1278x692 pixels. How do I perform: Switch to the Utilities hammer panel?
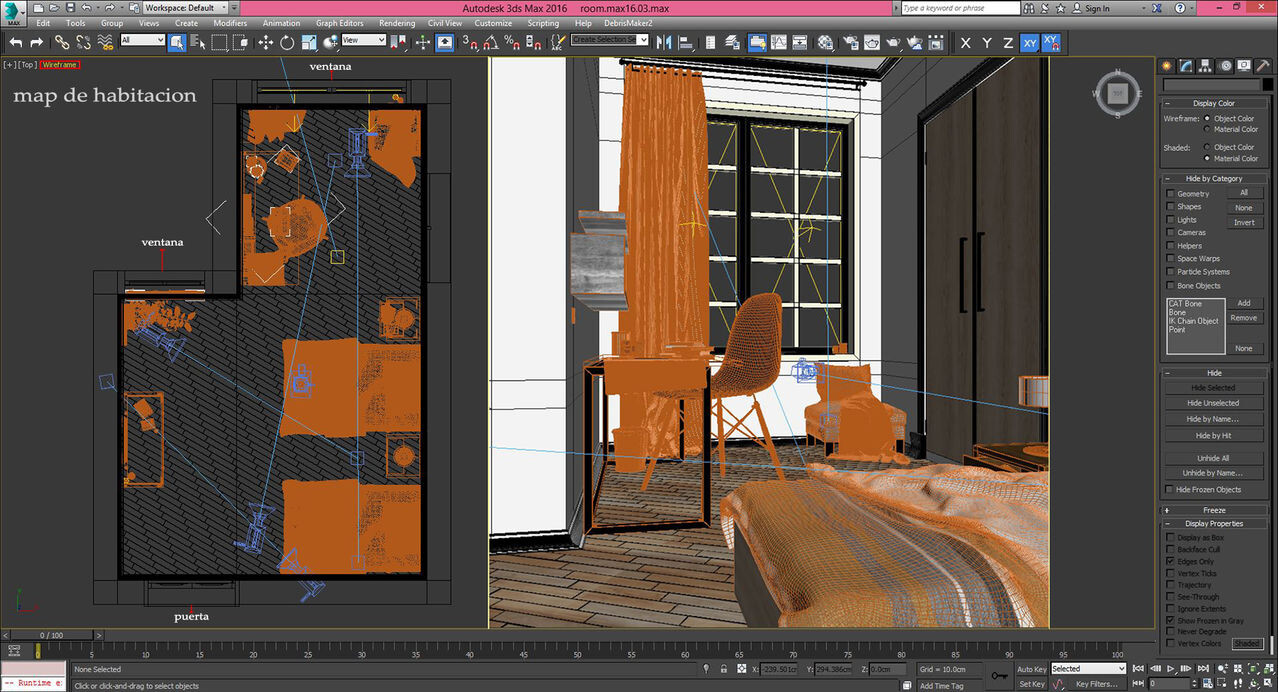tap(1263, 65)
